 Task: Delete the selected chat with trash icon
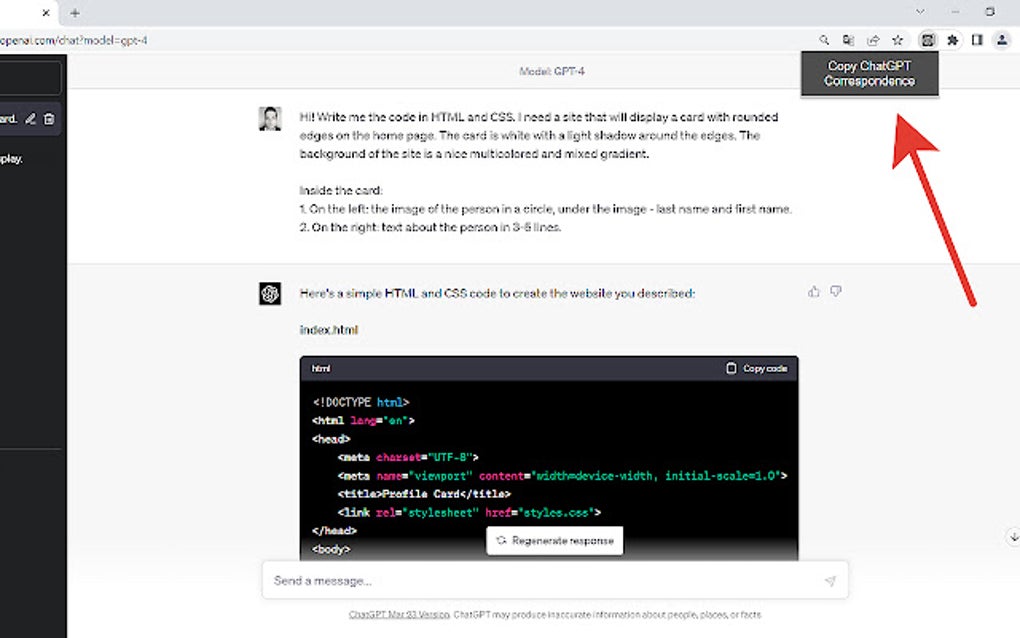coord(49,119)
